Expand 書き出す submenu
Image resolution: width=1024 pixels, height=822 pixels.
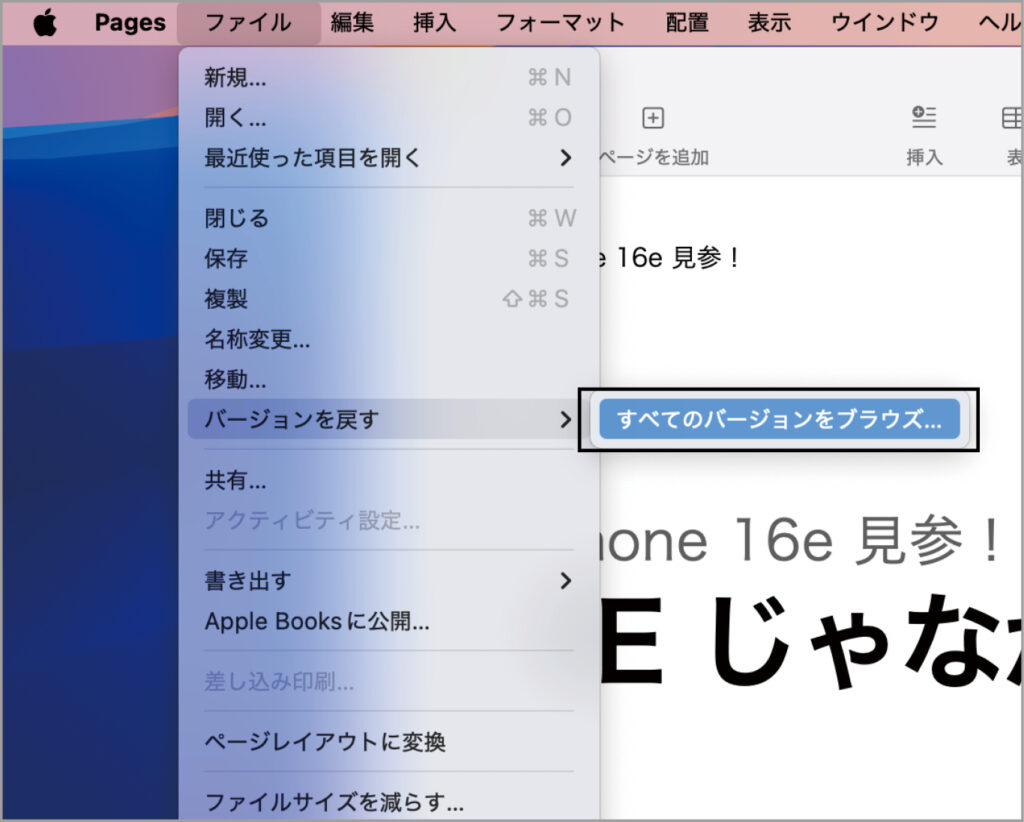(x=389, y=580)
